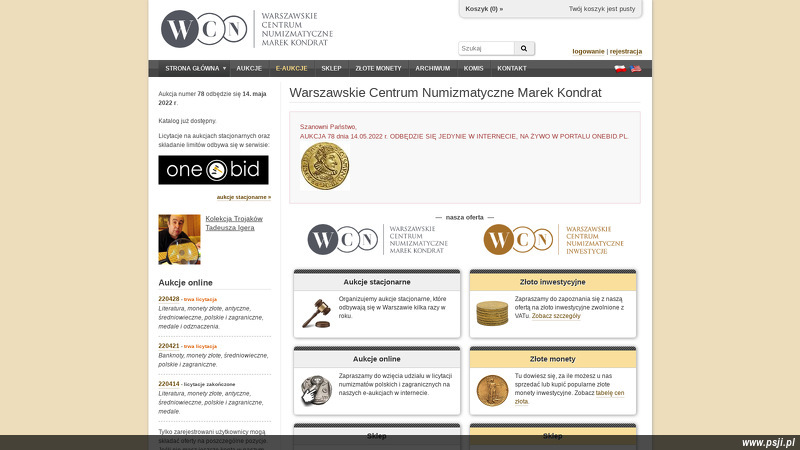The height and width of the screenshot is (450, 800).
Task: Open the Archiwum menu item
Action: pos(433,68)
